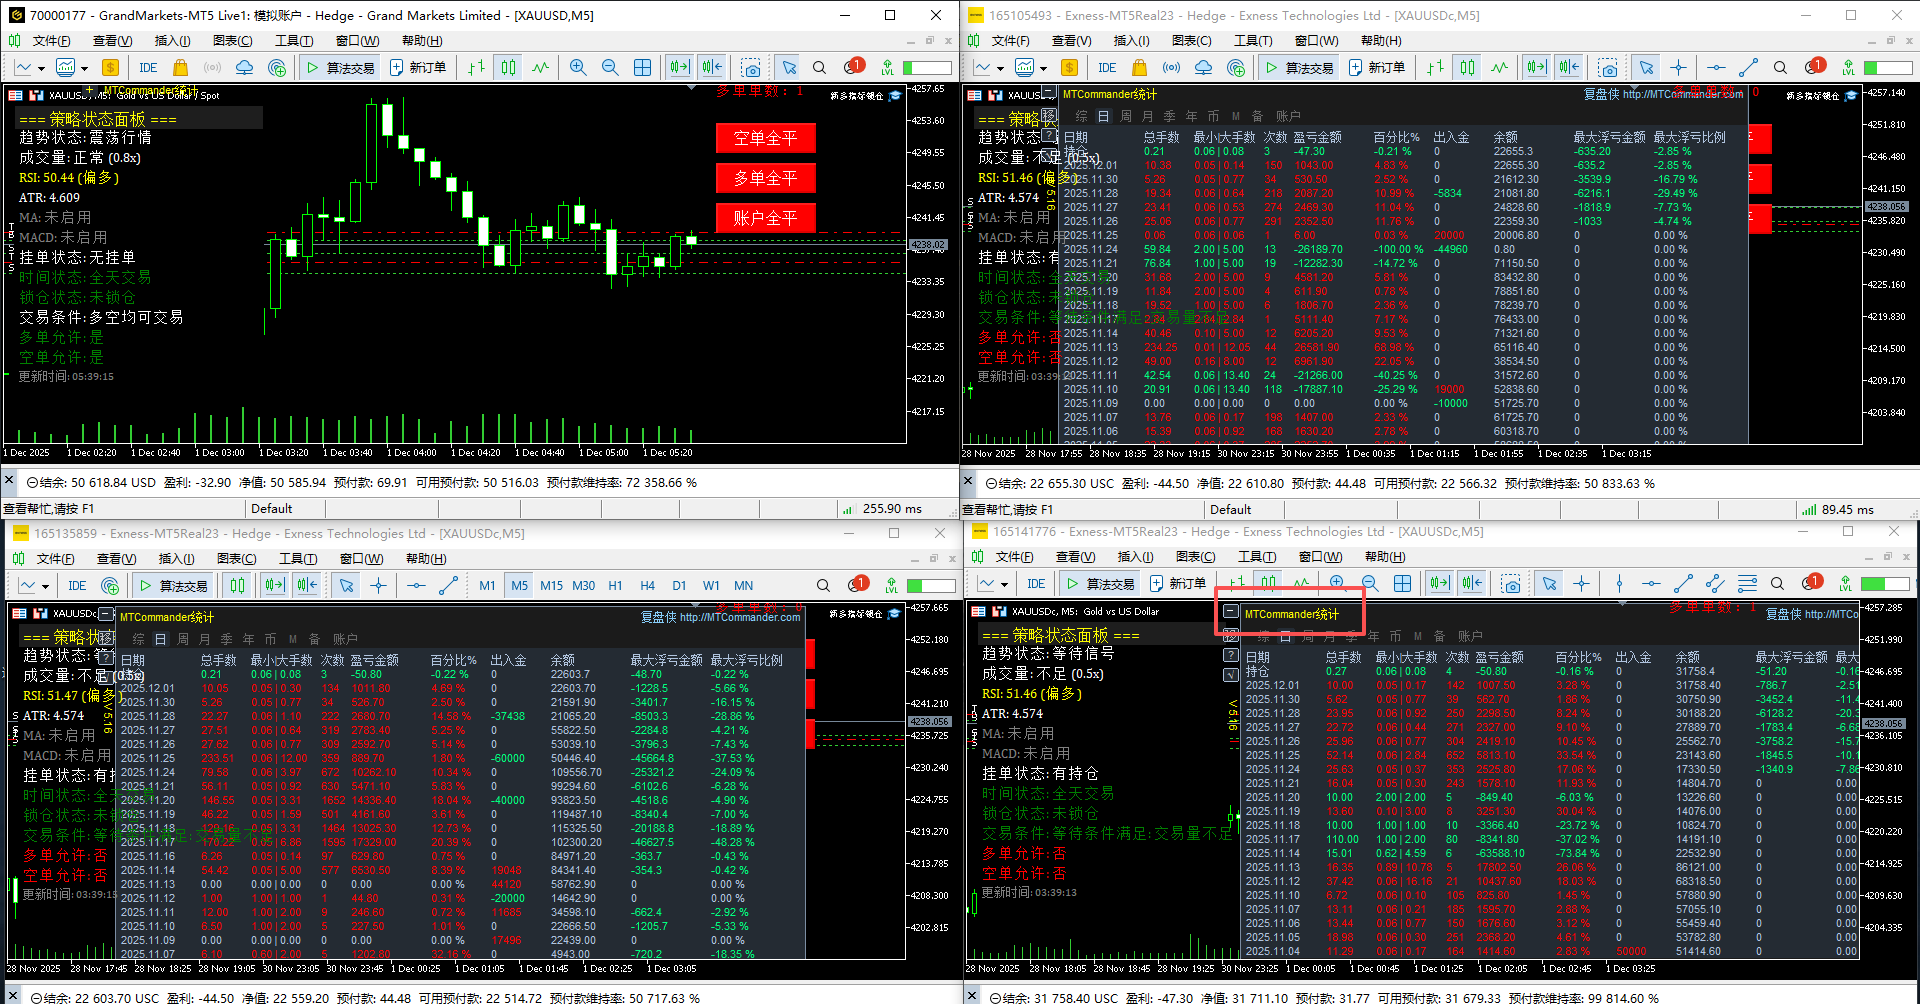
Task: Select crosshair tool in Exness 165105493 toolbar
Action: point(1678,67)
